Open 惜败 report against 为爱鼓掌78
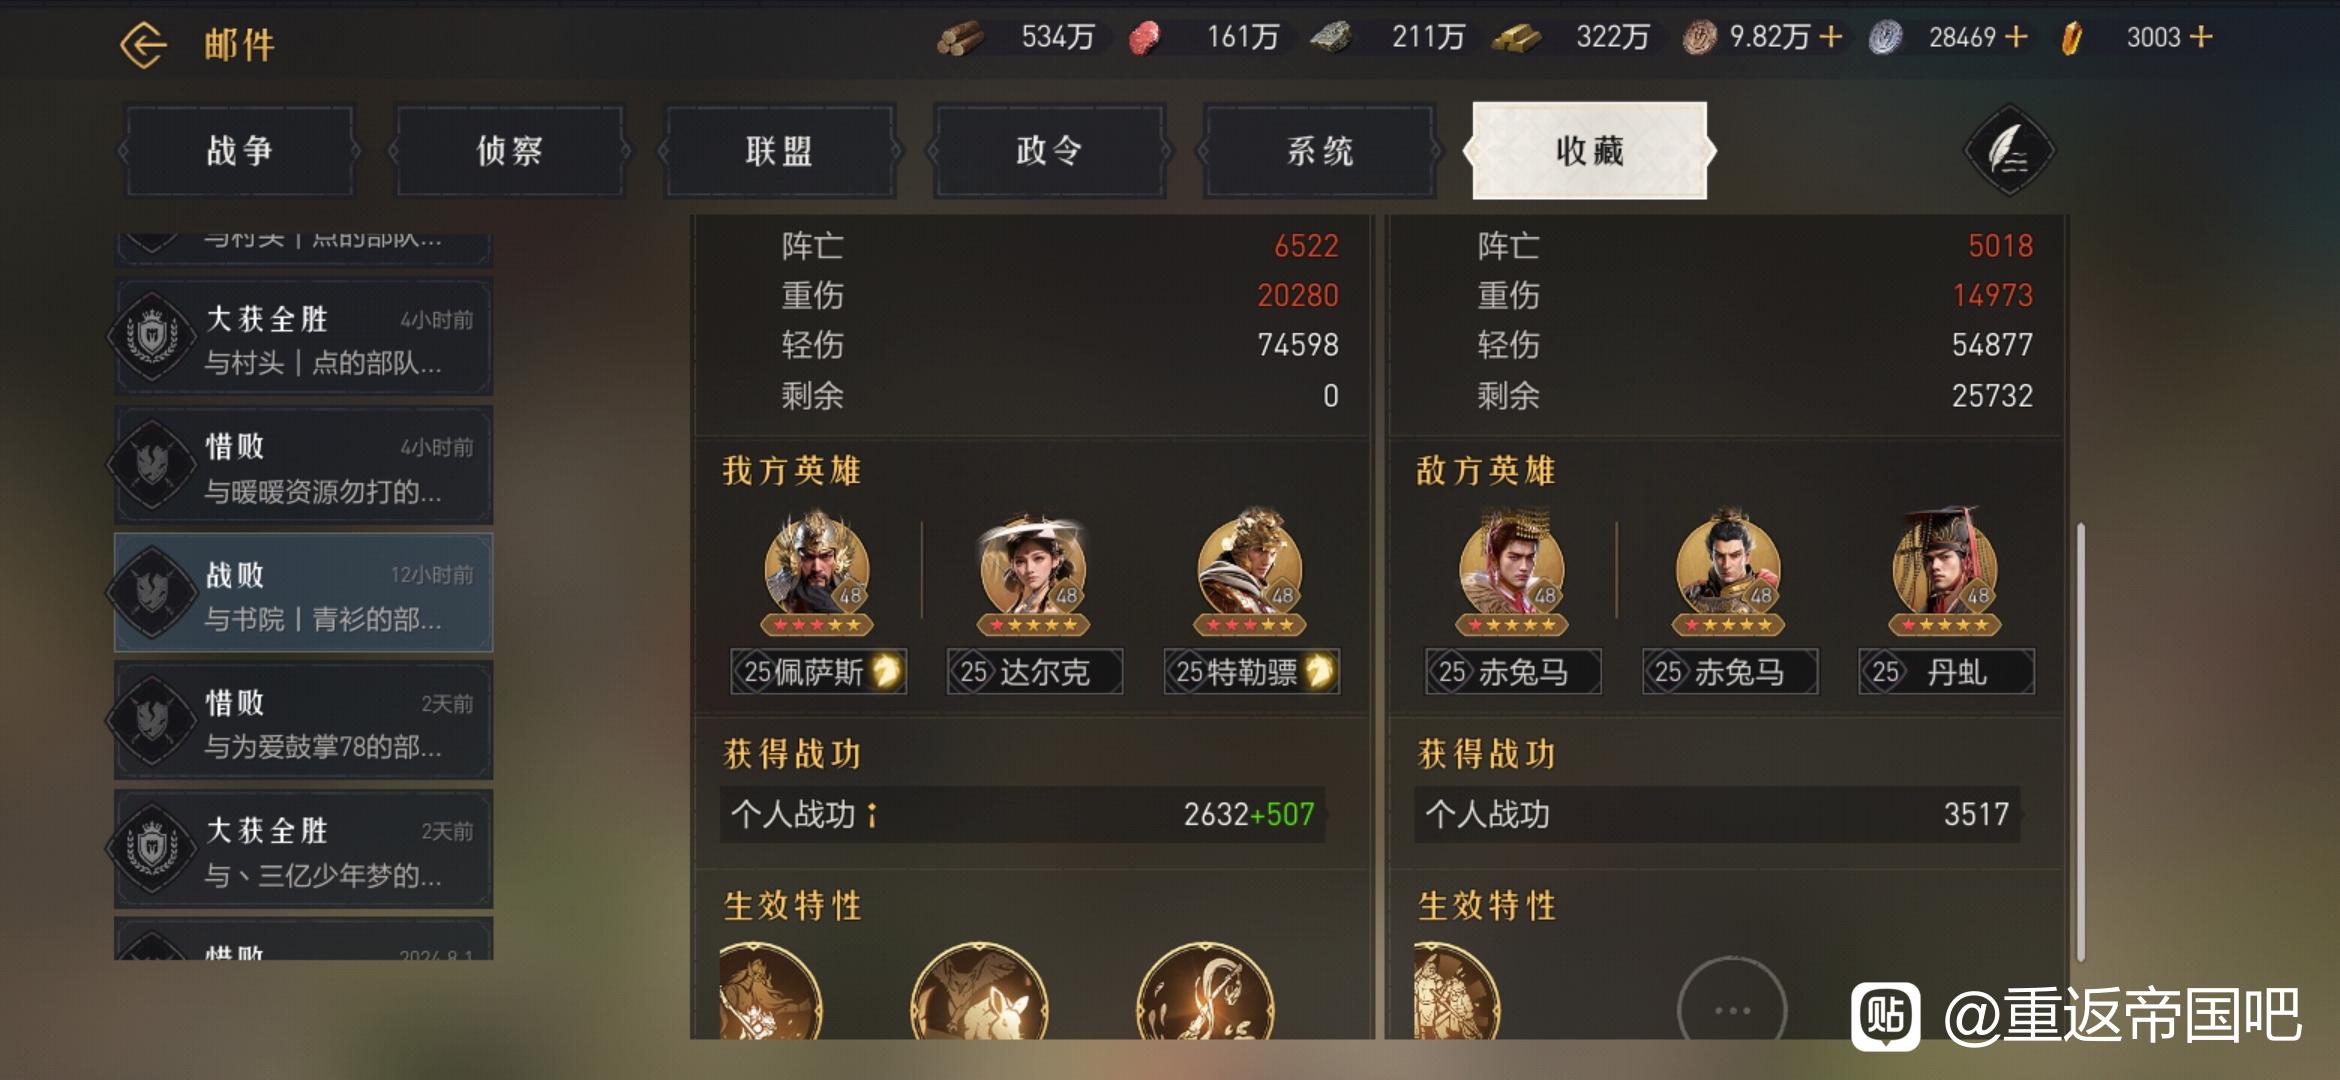Viewport: 2340px width, 1080px height. point(304,721)
